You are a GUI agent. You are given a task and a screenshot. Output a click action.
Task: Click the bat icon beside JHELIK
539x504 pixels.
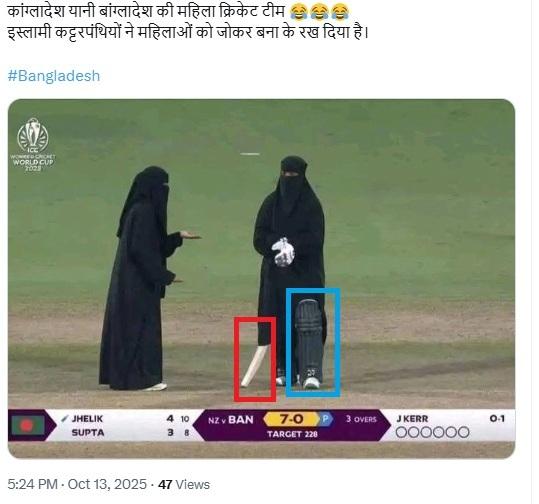click(x=64, y=419)
